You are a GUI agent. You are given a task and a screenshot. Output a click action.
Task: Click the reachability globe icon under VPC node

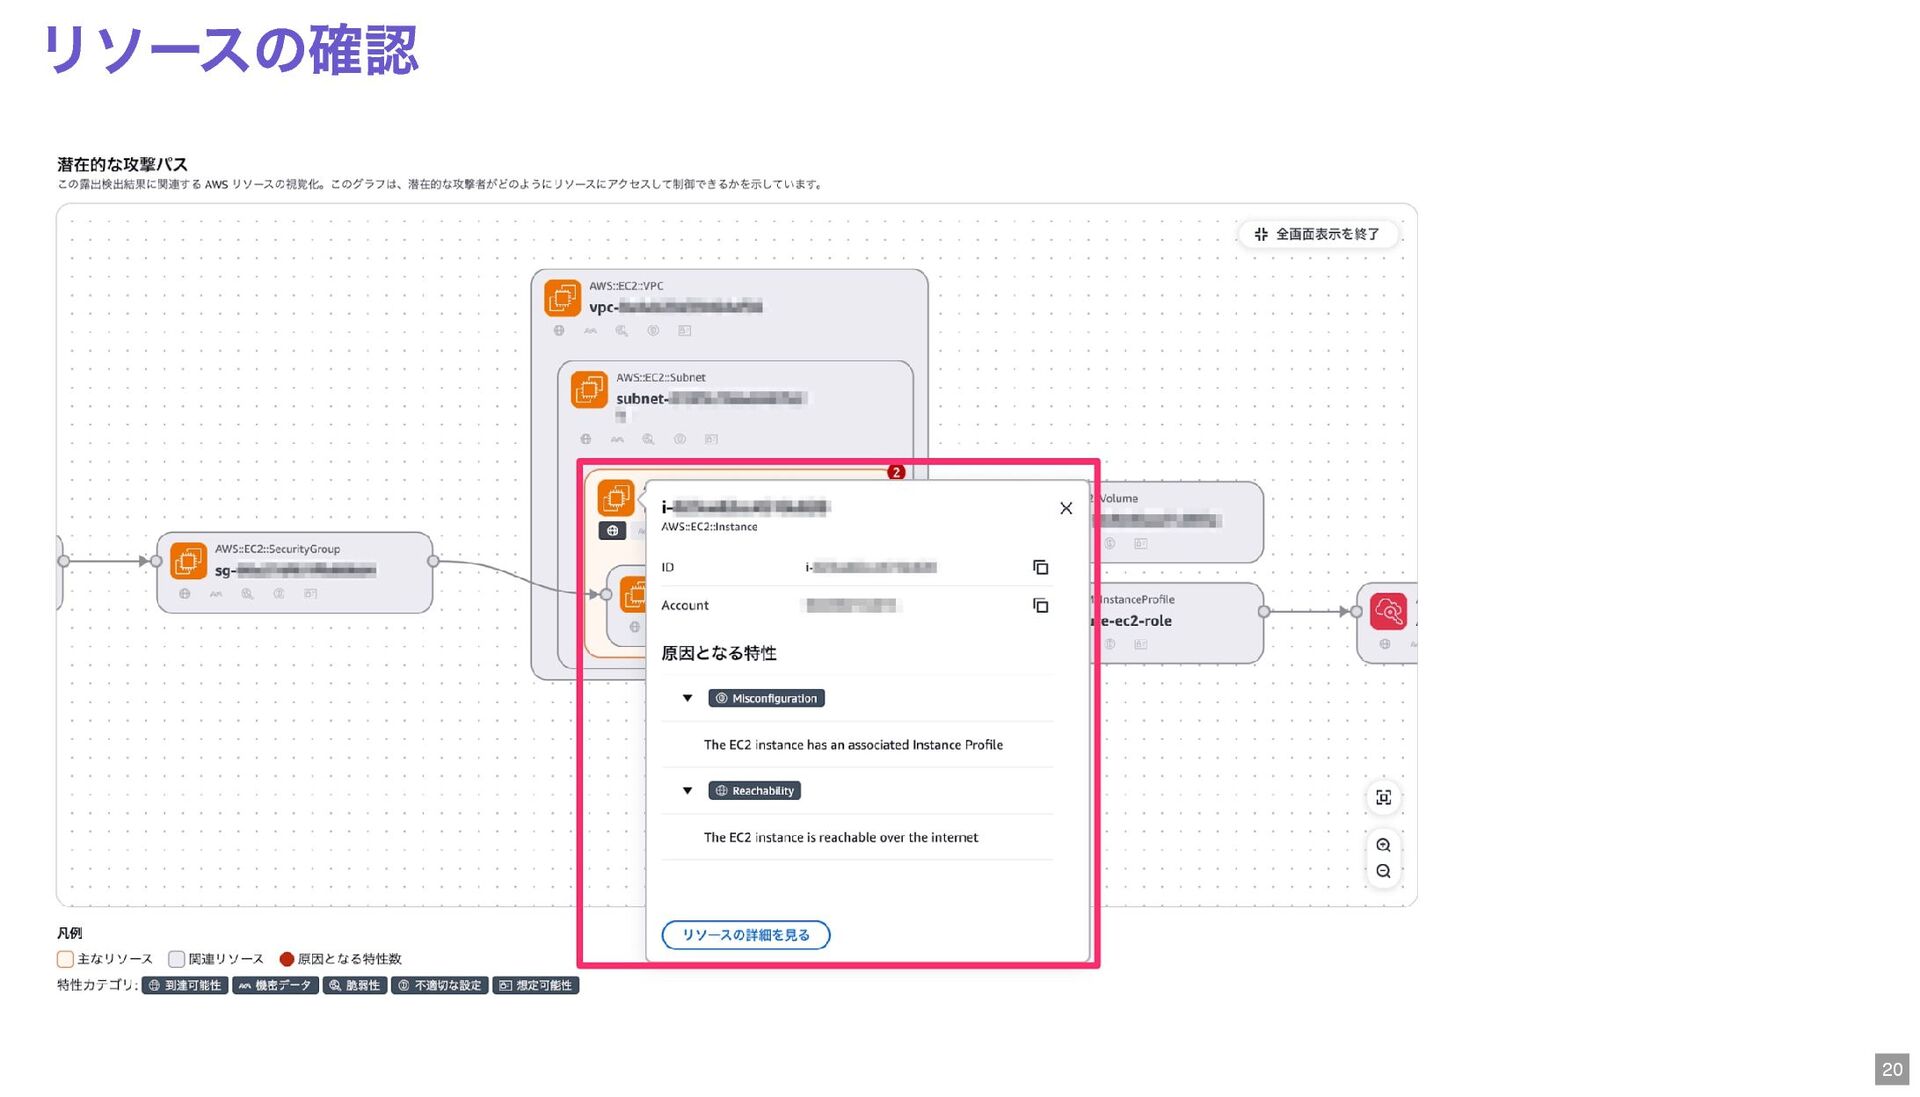coord(559,331)
